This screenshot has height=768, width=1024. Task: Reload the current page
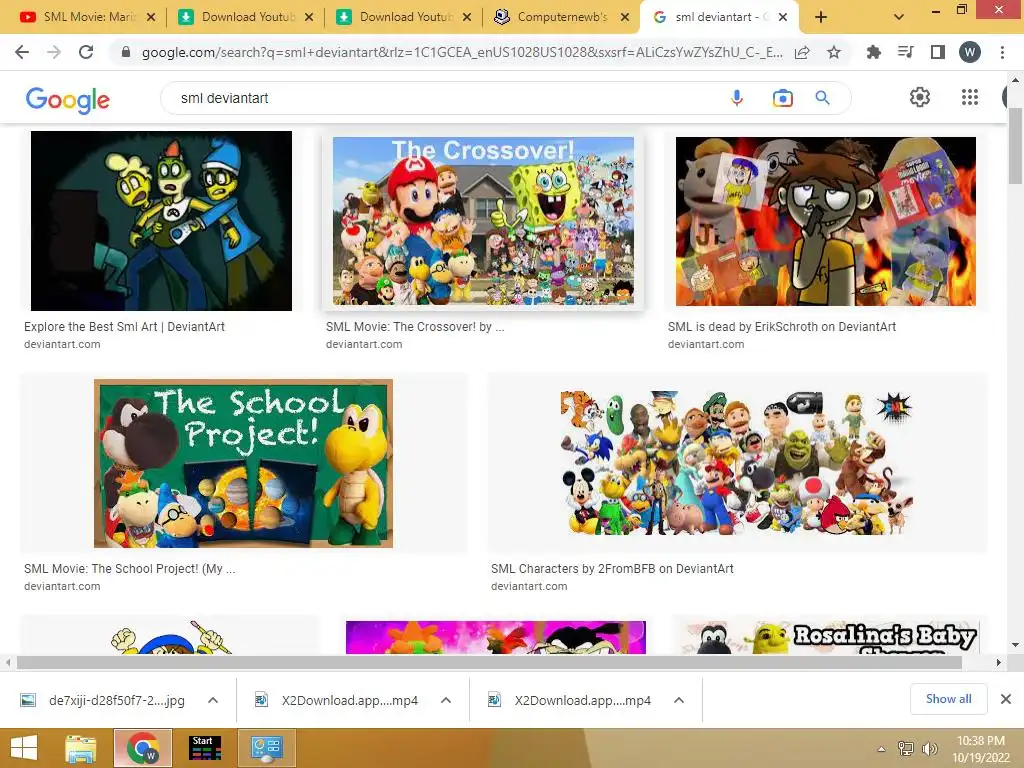(86, 52)
